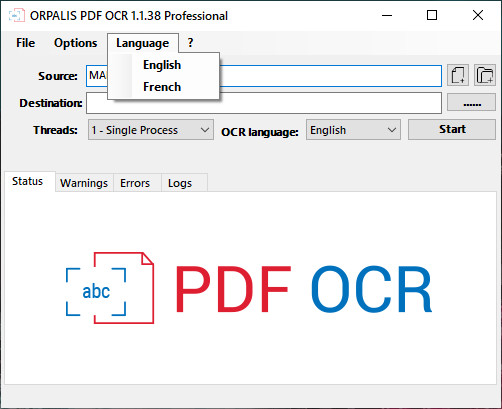
Task: Click into the Destination input field
Action: click(x=264, y=103)
